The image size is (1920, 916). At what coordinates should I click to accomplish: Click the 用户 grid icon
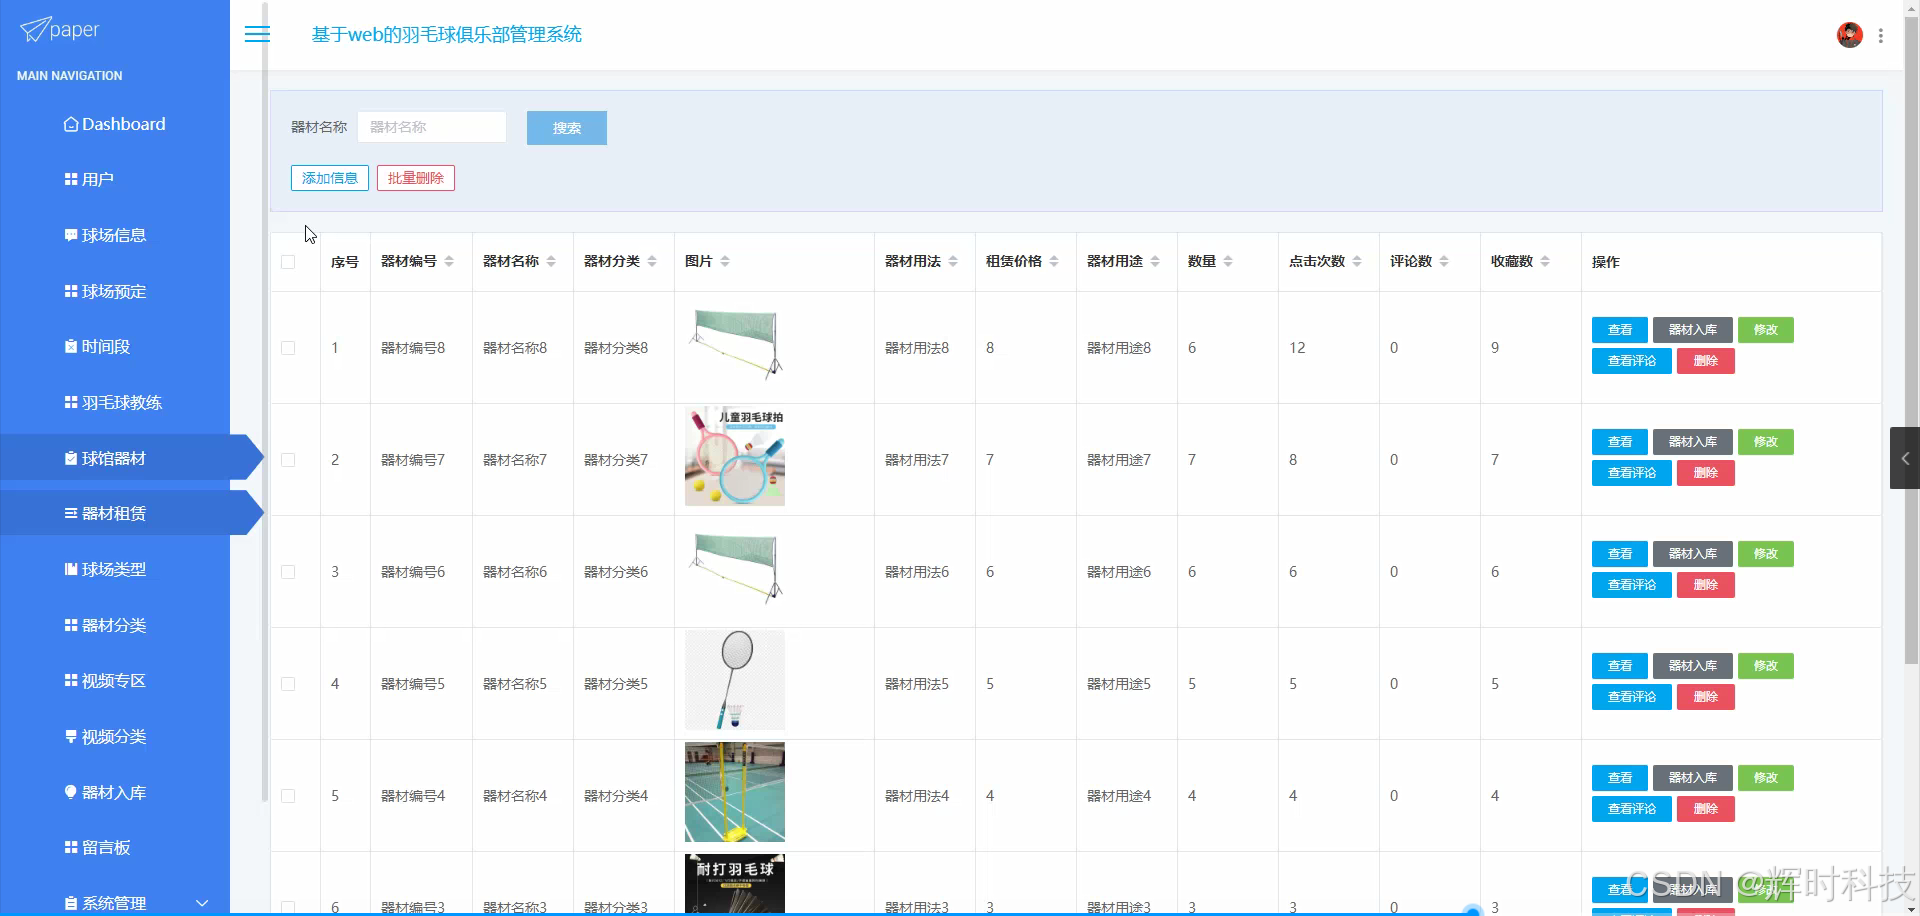(x=71, y=179)
